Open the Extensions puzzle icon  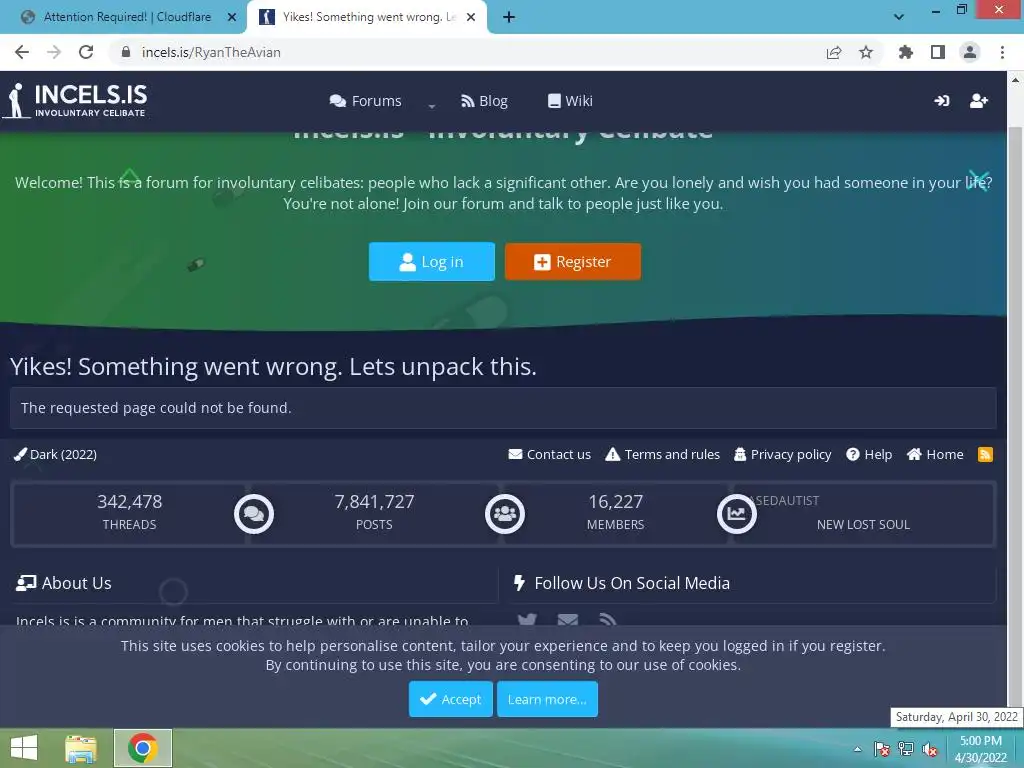coord(905,52)
